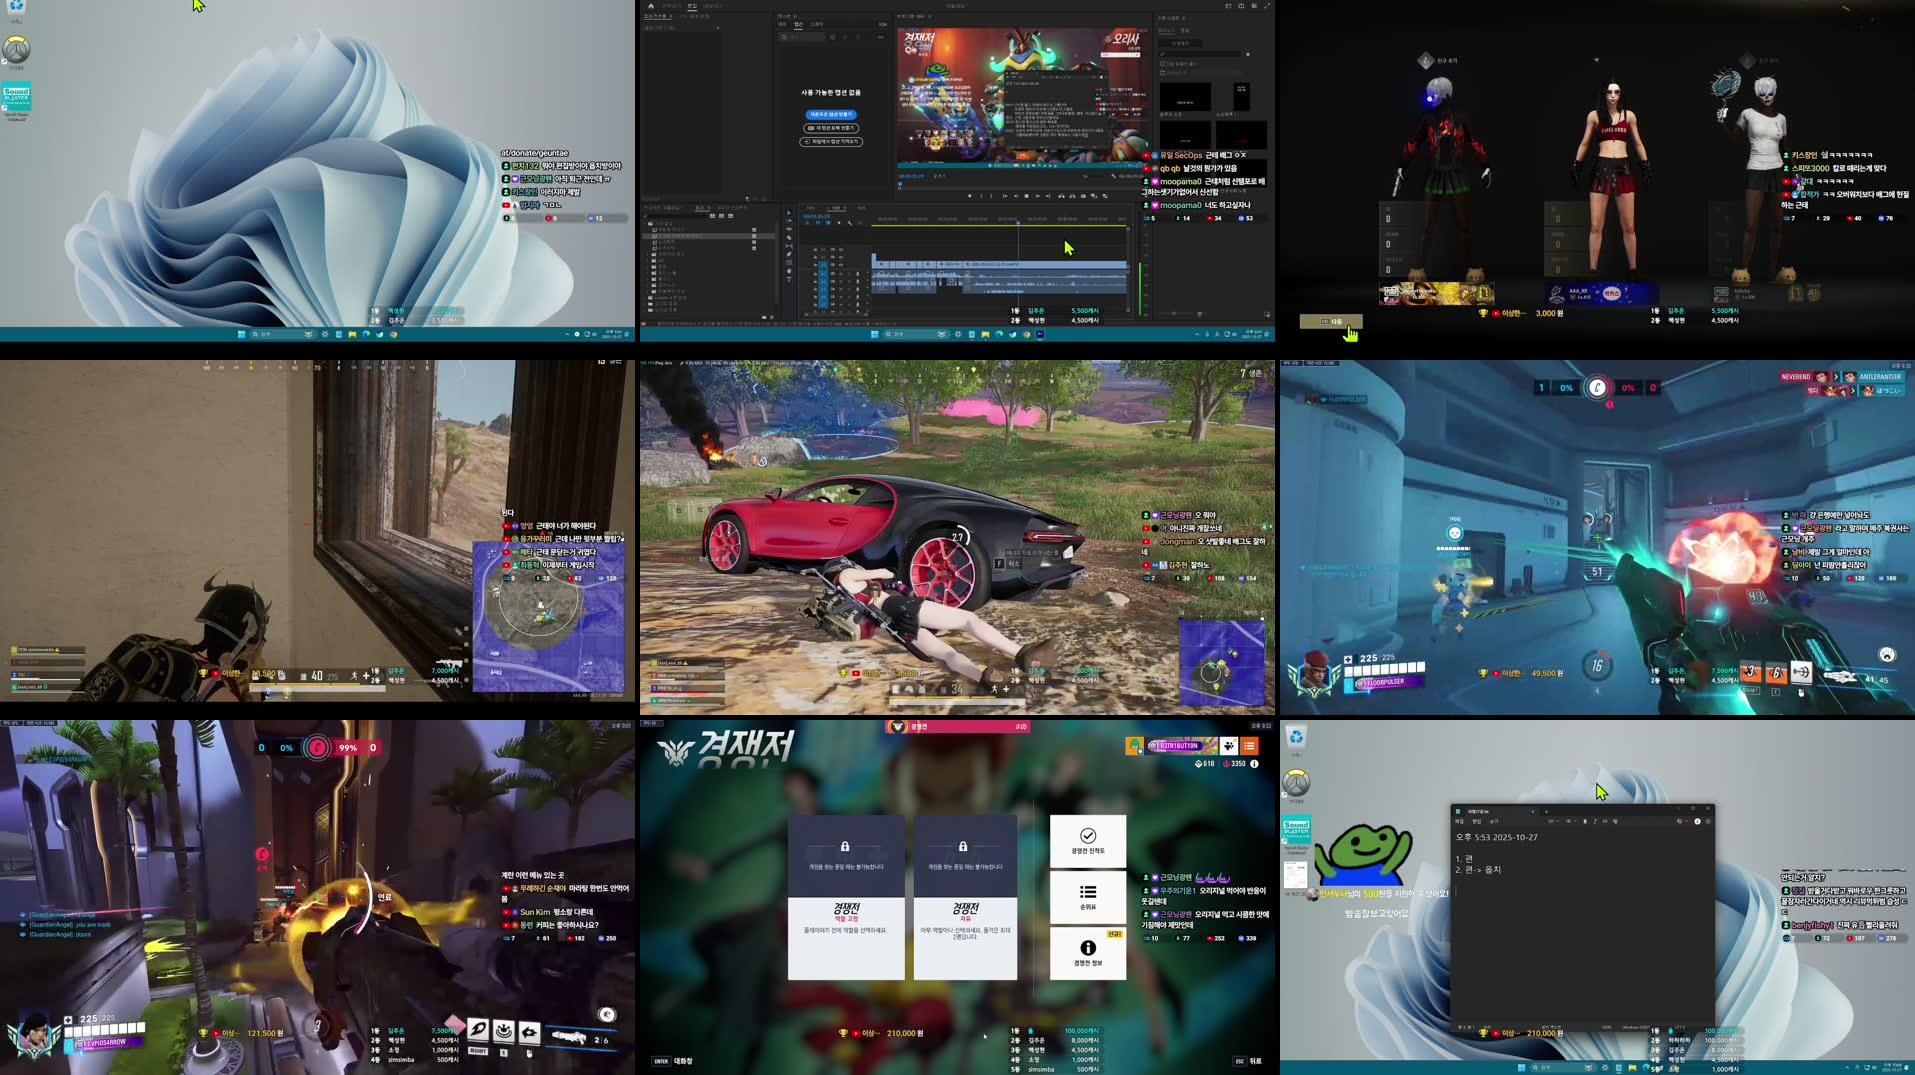Open the 순위표 leaderboard list card
Image resolution: width=1915 pixels, height=1075 pixels.
pos(1087,896)
